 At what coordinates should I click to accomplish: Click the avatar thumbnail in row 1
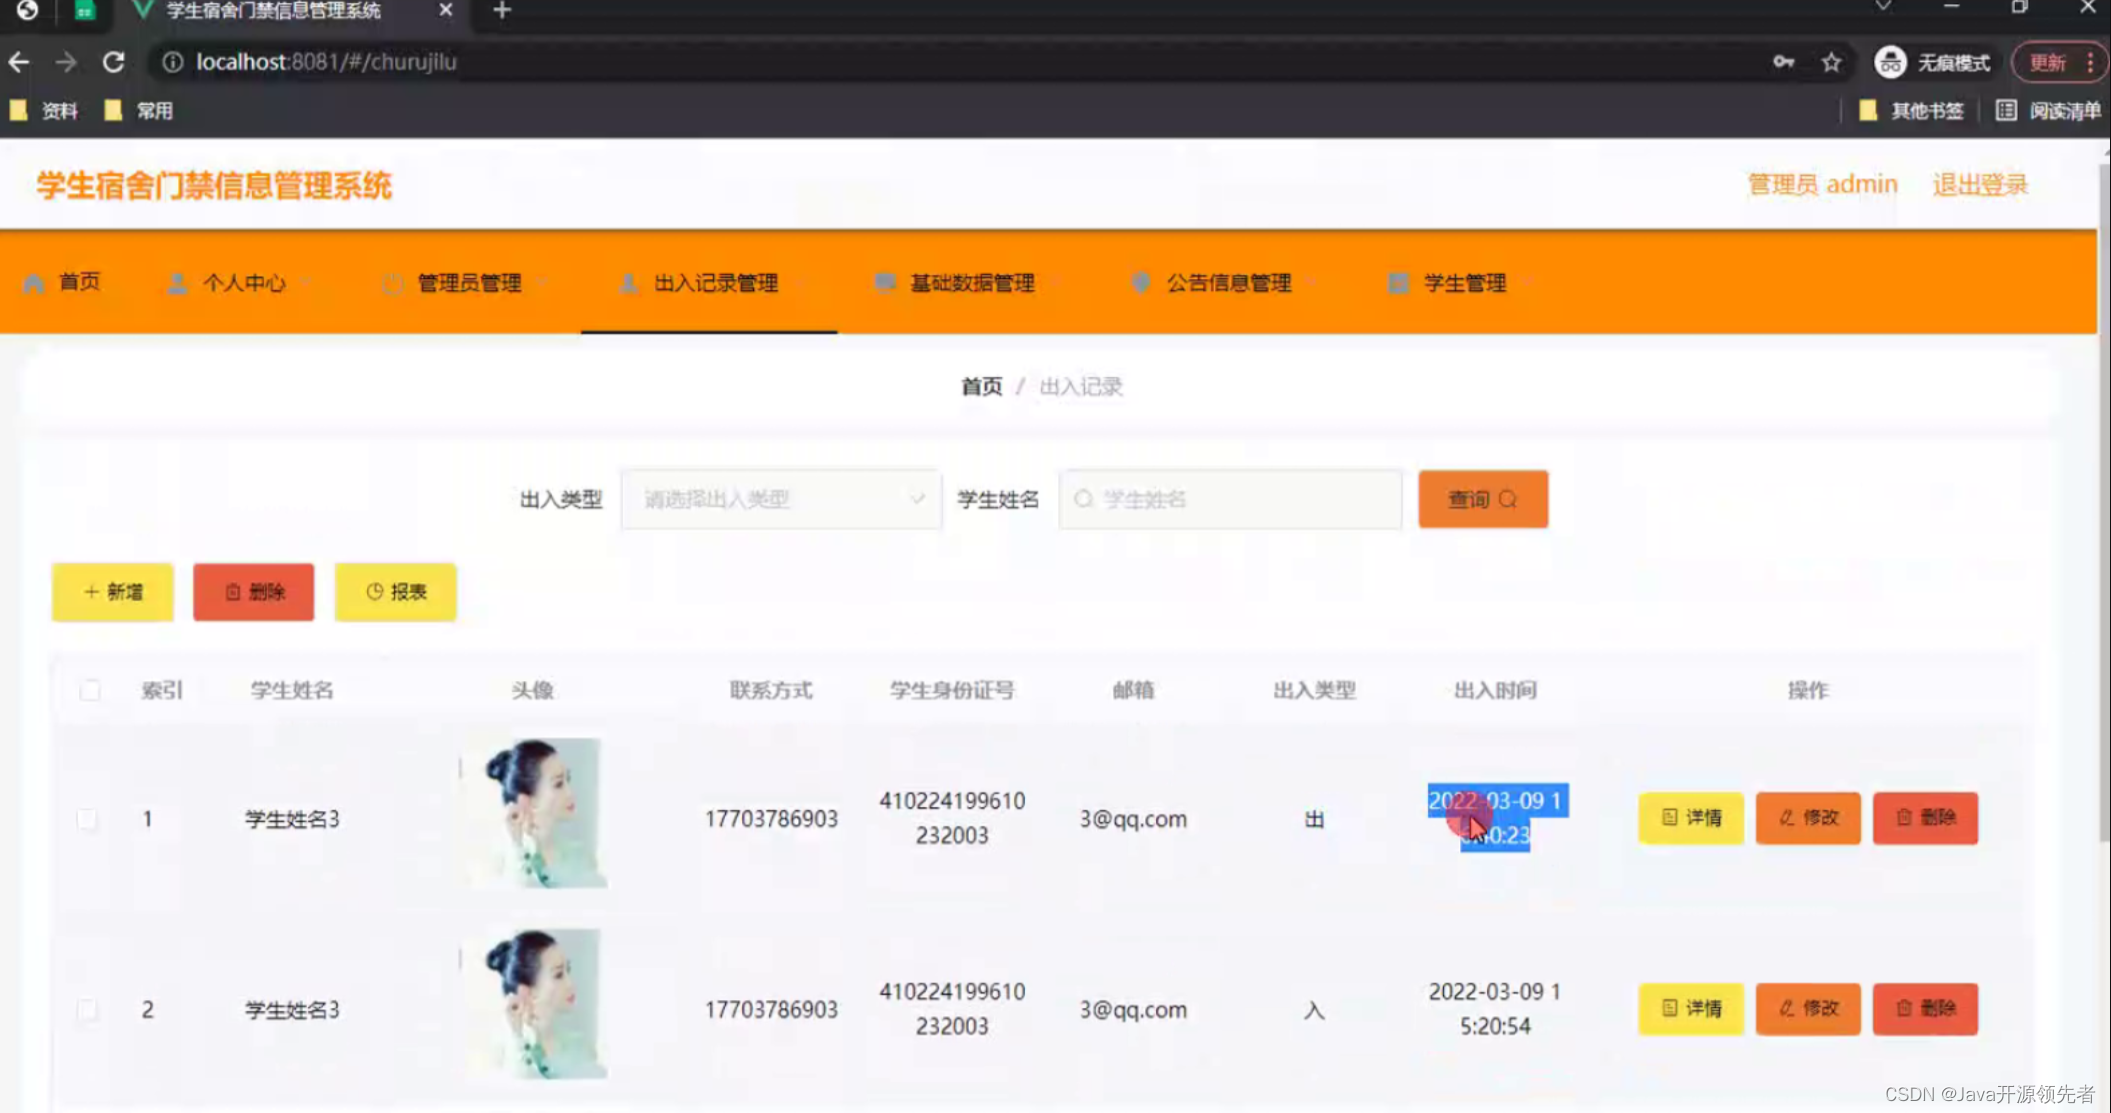point(535,812)
